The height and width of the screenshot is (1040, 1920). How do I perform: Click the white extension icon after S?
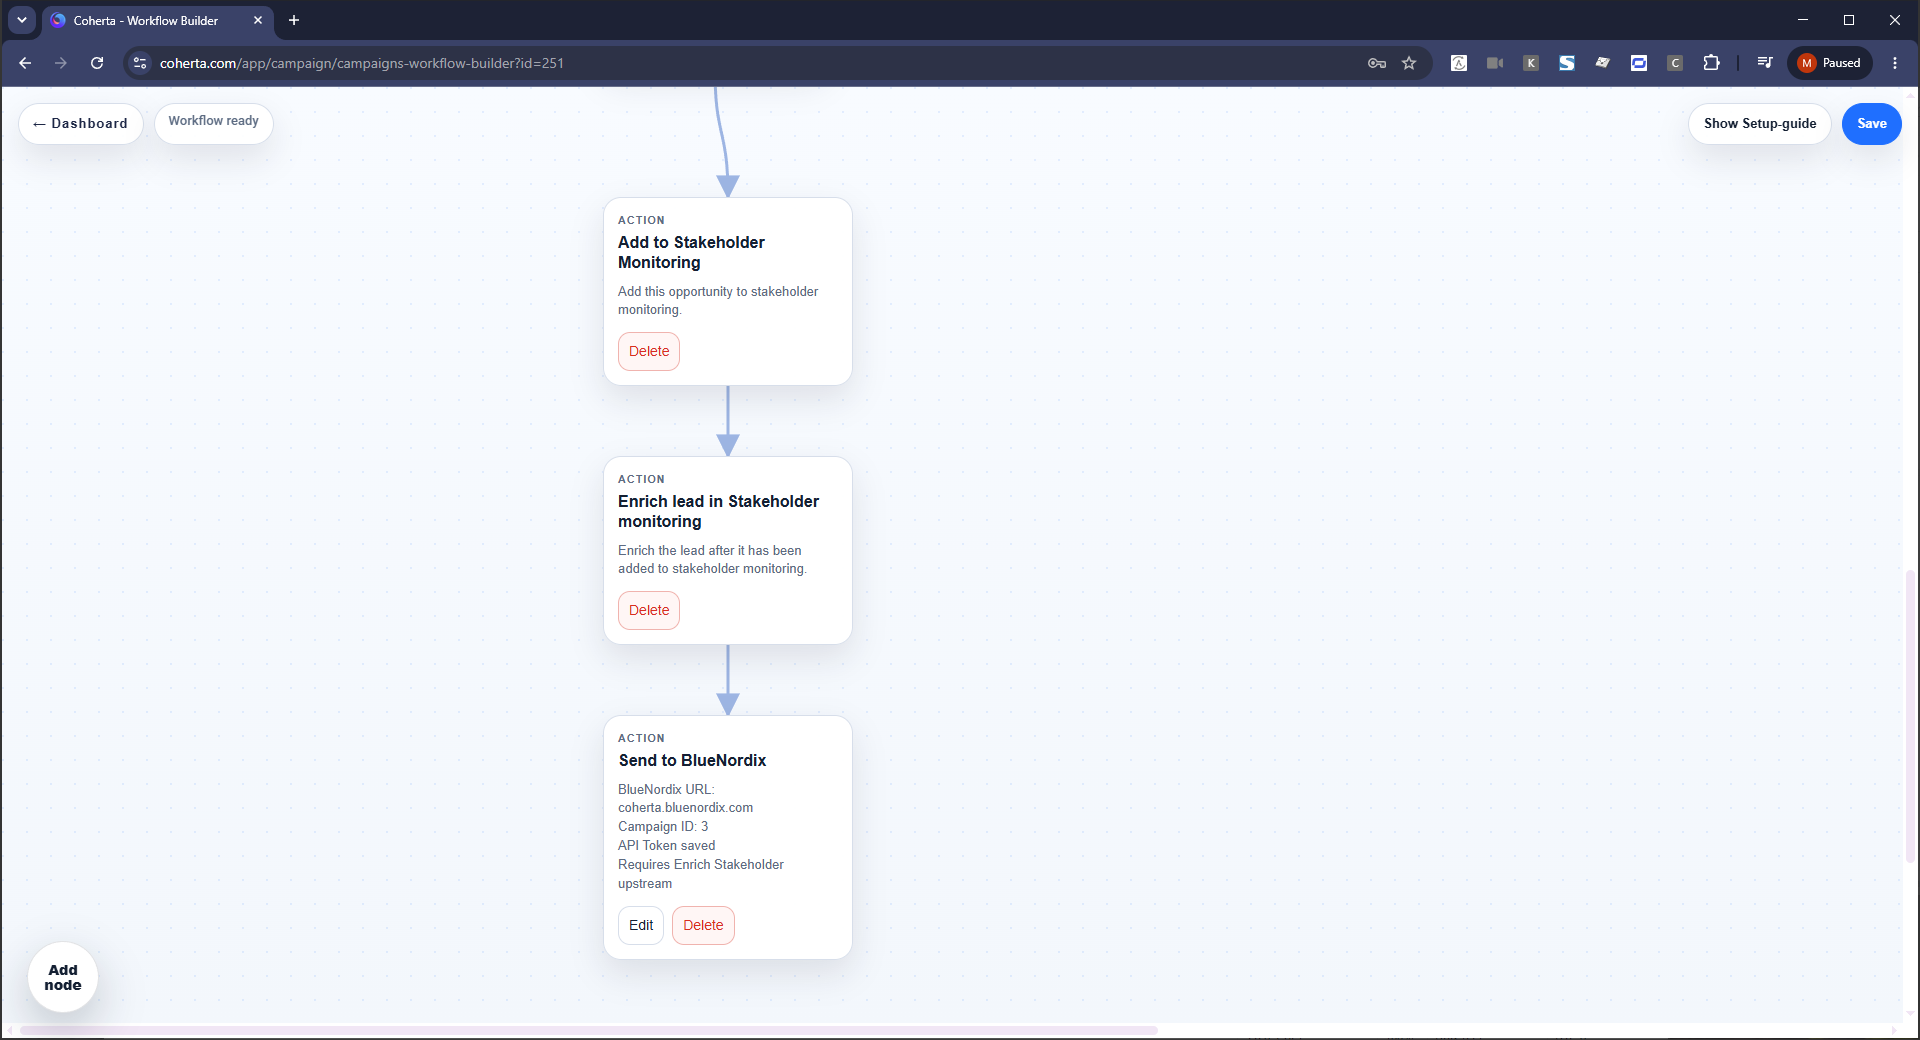click(1603, 63)
